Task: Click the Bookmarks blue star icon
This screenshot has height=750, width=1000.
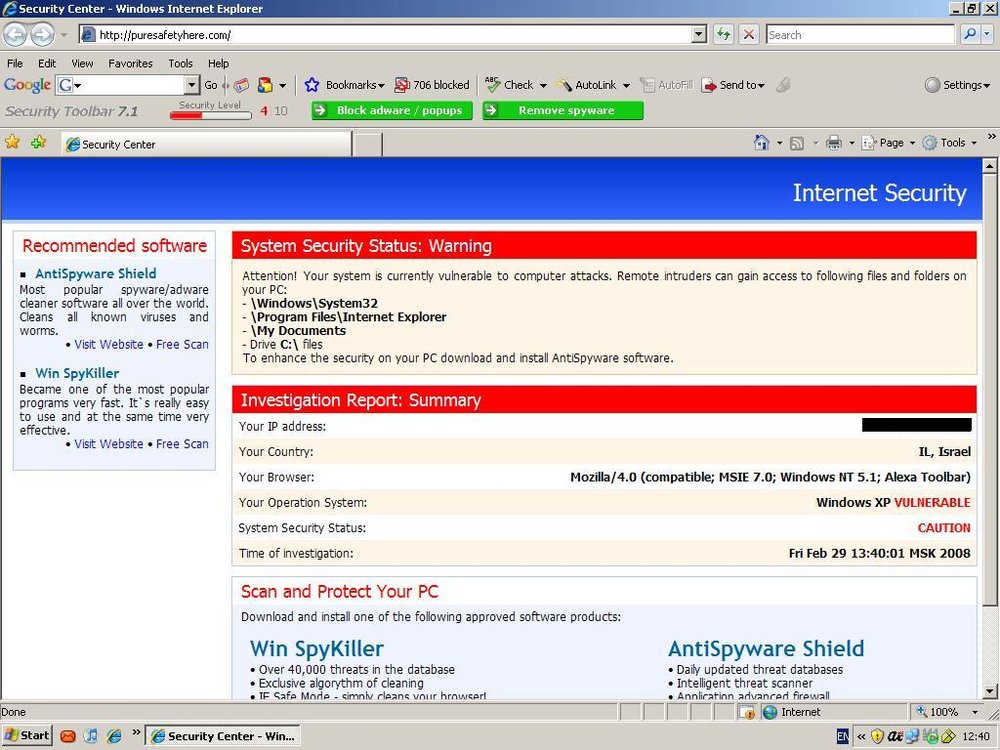Action: coord(312,85)
